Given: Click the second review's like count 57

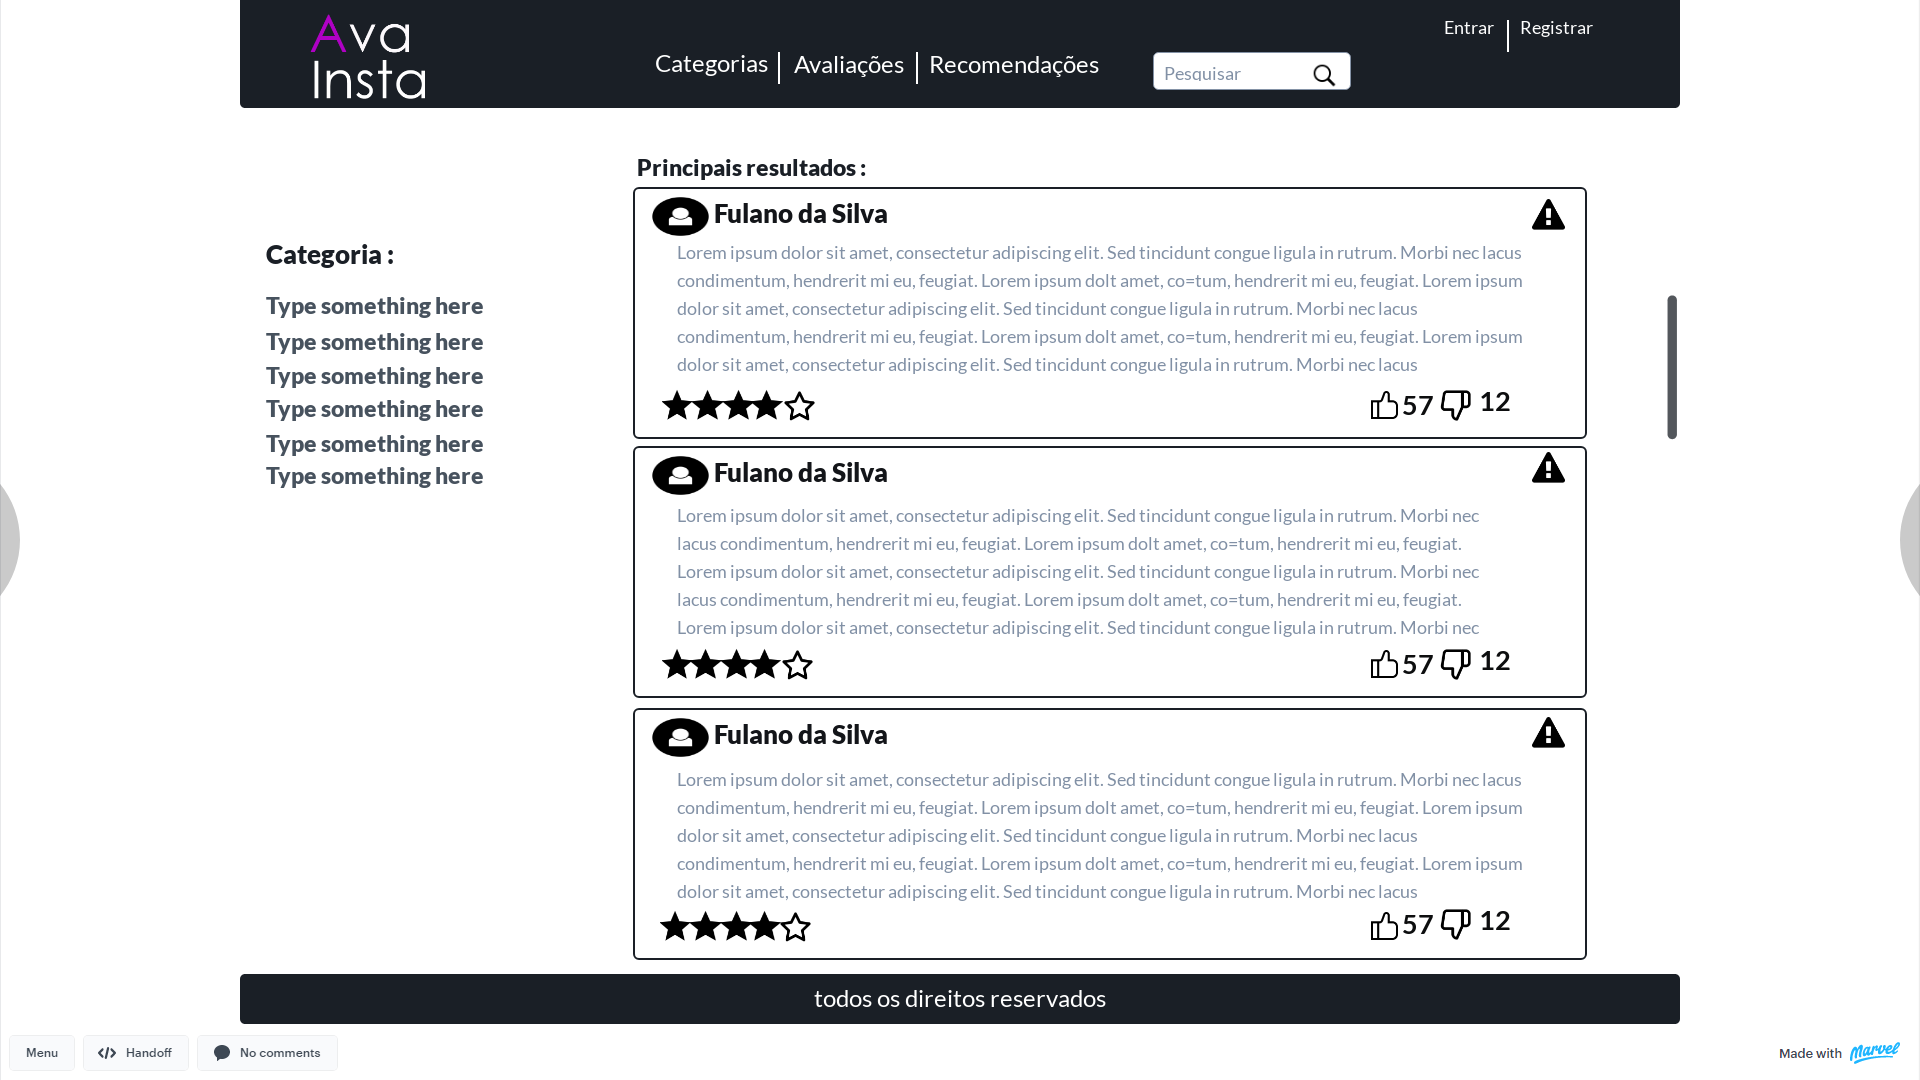Looking at the screenshot, I should pos(1417,664).
